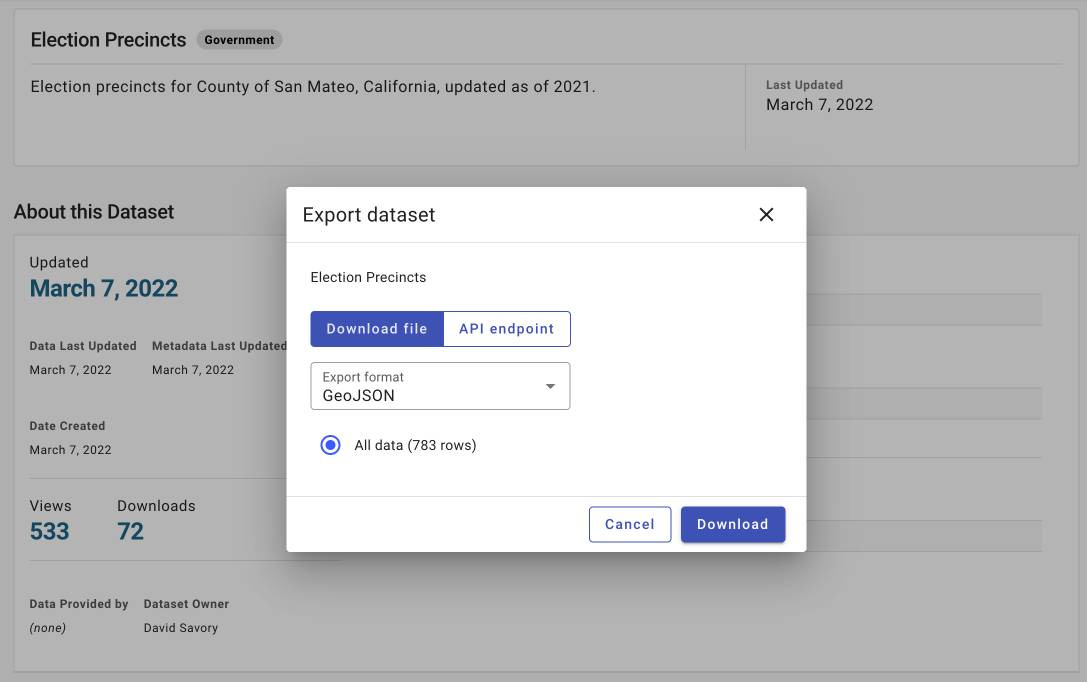The height and width of the screenshot is (682, 1087).
Task: Click the Data Provided by (none) value
Action: [x=48, y=628]
